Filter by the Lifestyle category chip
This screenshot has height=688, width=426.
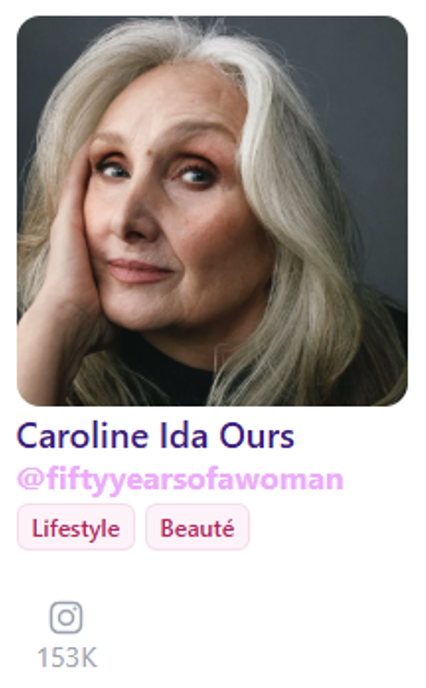76,527
